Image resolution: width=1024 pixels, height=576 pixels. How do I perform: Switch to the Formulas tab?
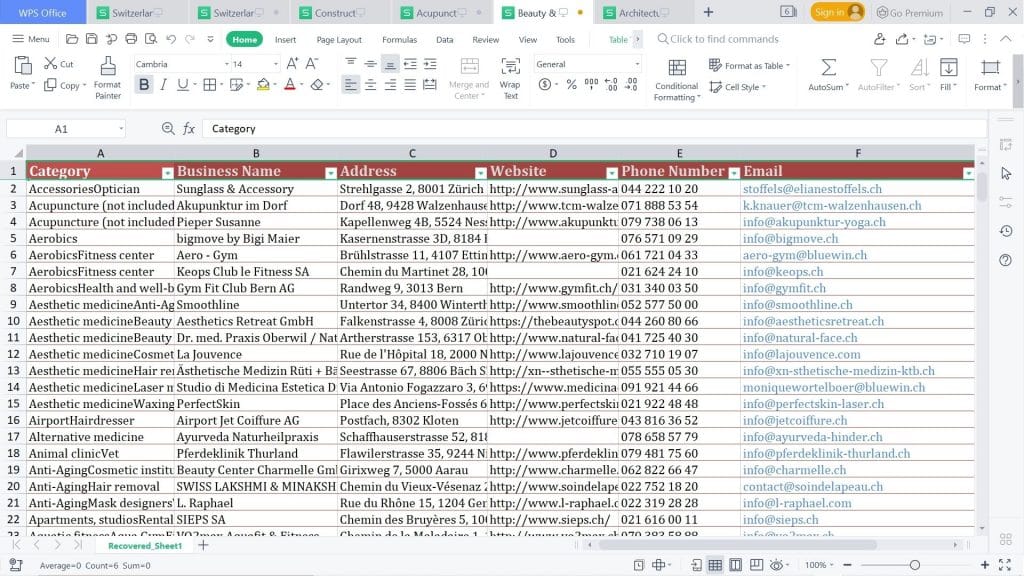pyautogui.click(x=400, y=40)
